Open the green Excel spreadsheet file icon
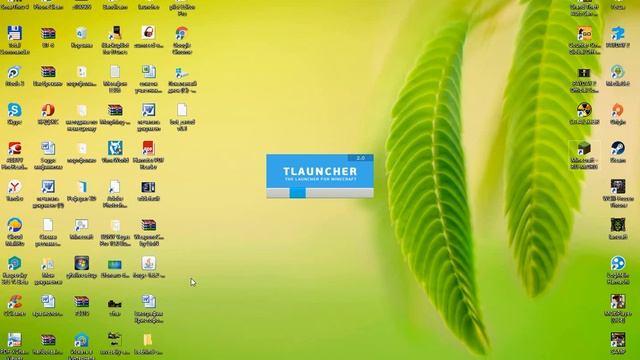 tap(148, 71)
